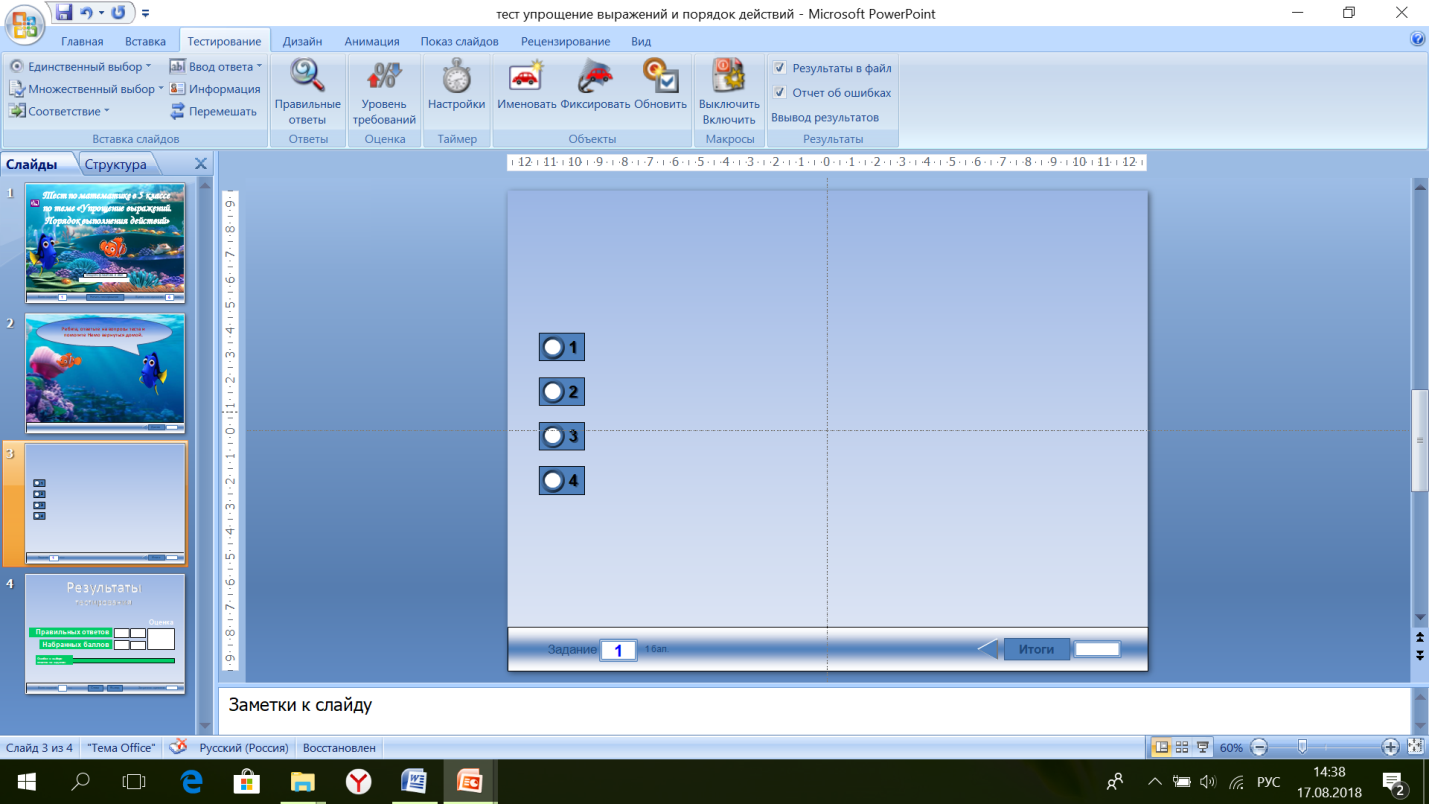Image resolution: width=1429 pixels, height=804 pixels.
Task: Click the Фиксировать objects button
Action: click(x=595, y=85)
